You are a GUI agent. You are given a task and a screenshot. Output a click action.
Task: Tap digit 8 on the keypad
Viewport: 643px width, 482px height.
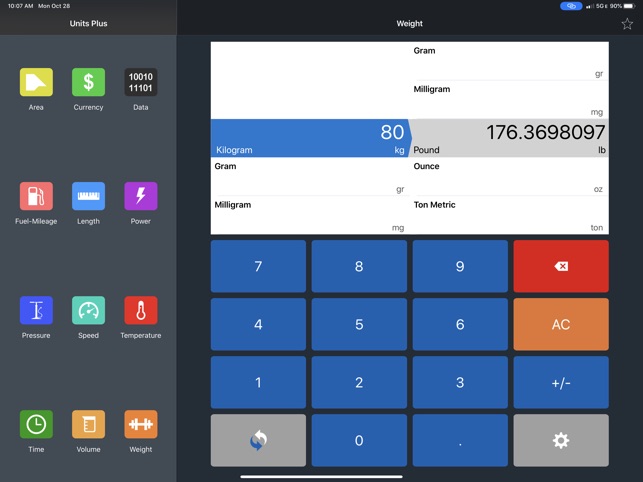coord(359,266)
